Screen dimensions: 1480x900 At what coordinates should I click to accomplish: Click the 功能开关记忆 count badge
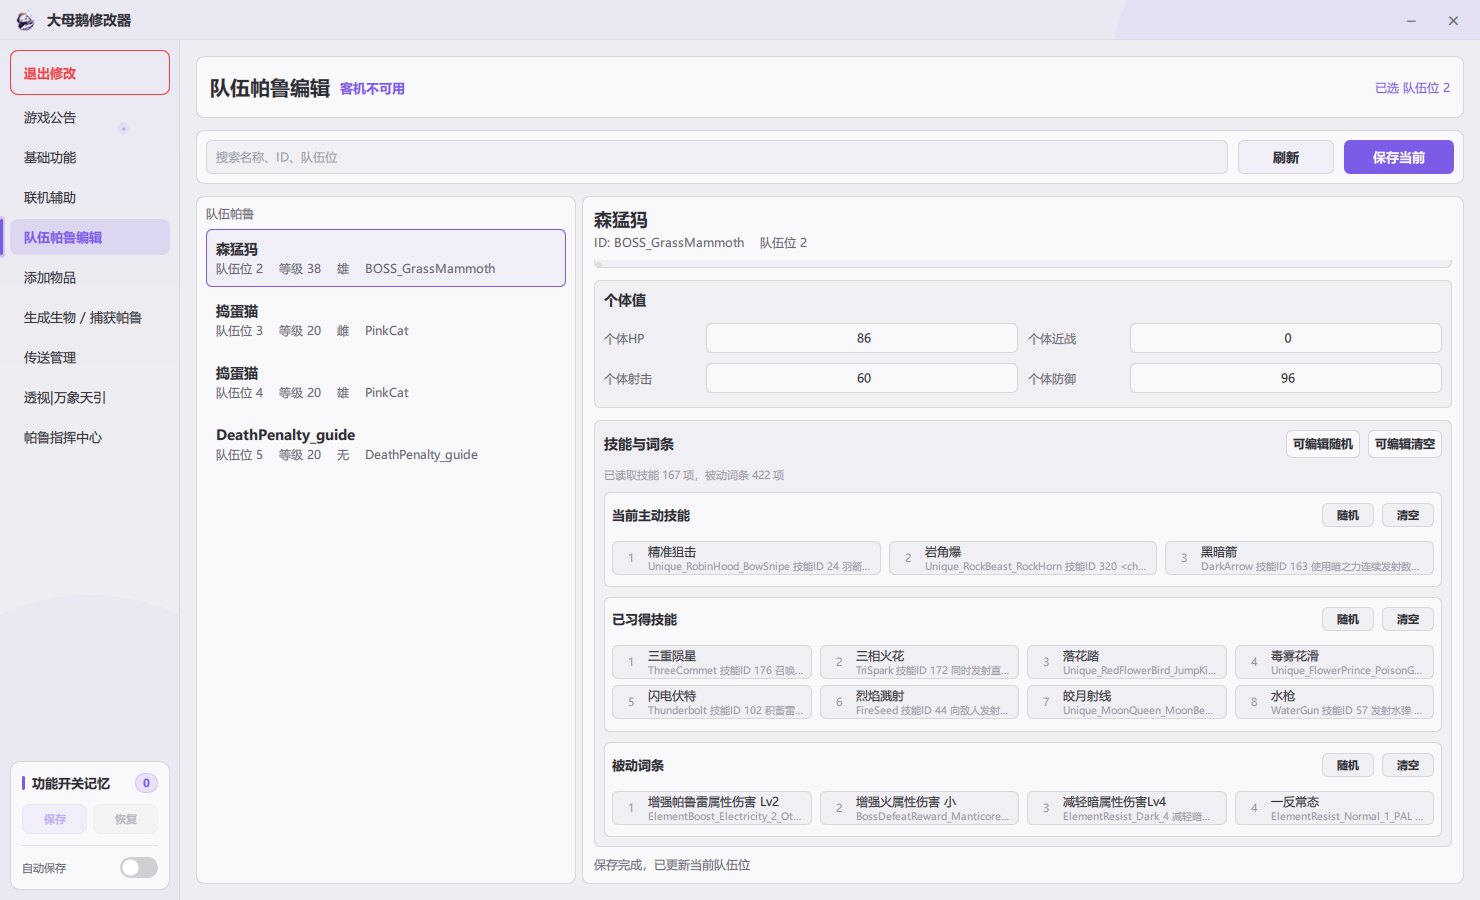click(146, 783)
